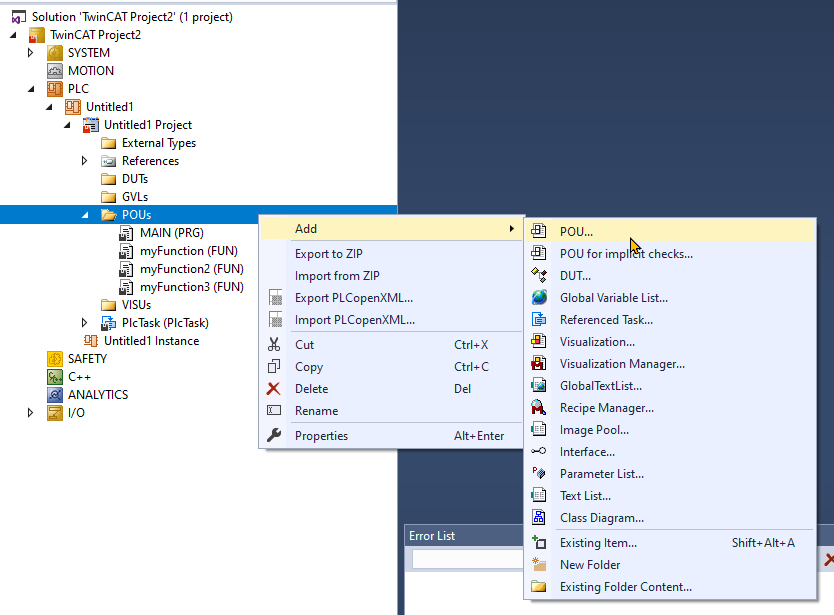Image resolution: width=834 pixels, height=615 pixels.
Task: Choose Import from ZIP
Action: 337,276
